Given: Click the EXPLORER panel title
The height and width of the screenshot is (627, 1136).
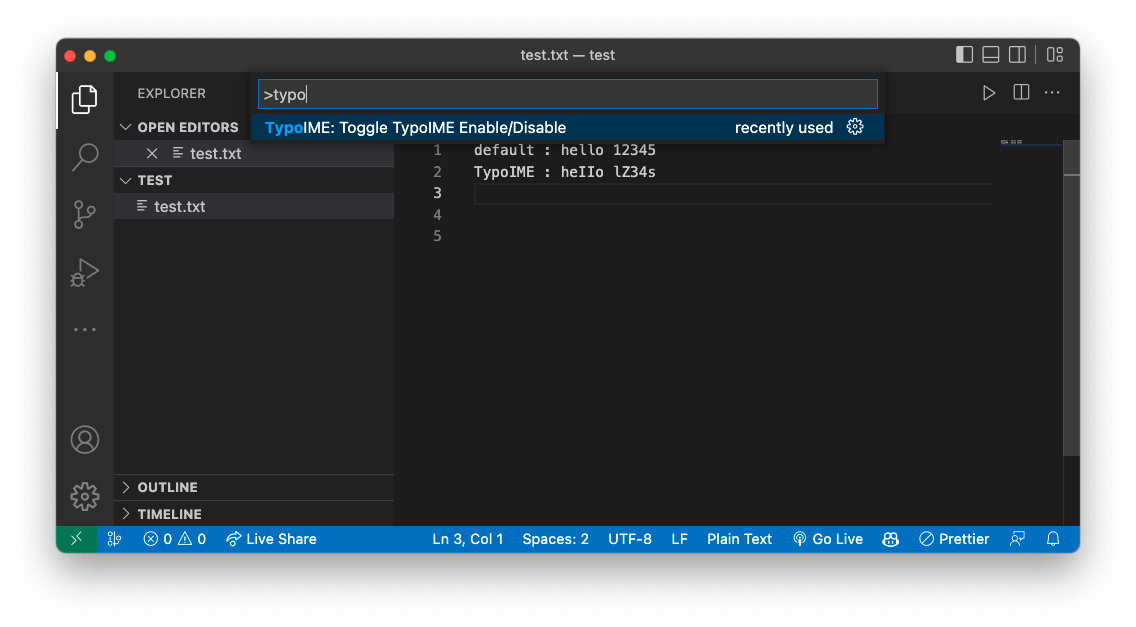Looking at the screenshot, I should [x=172, y=94].
